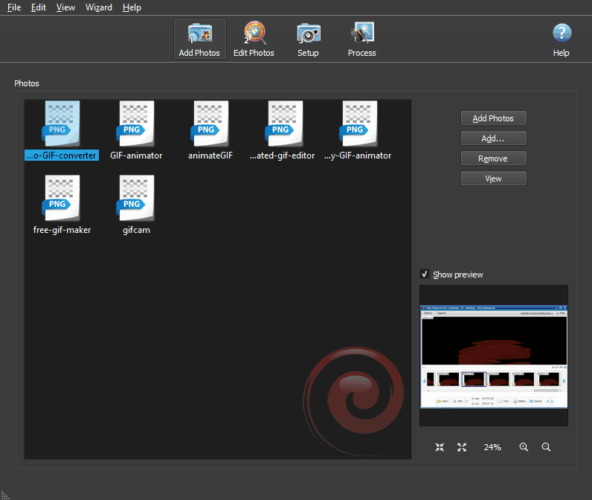Click the gifcam file name label

[136, 230]
